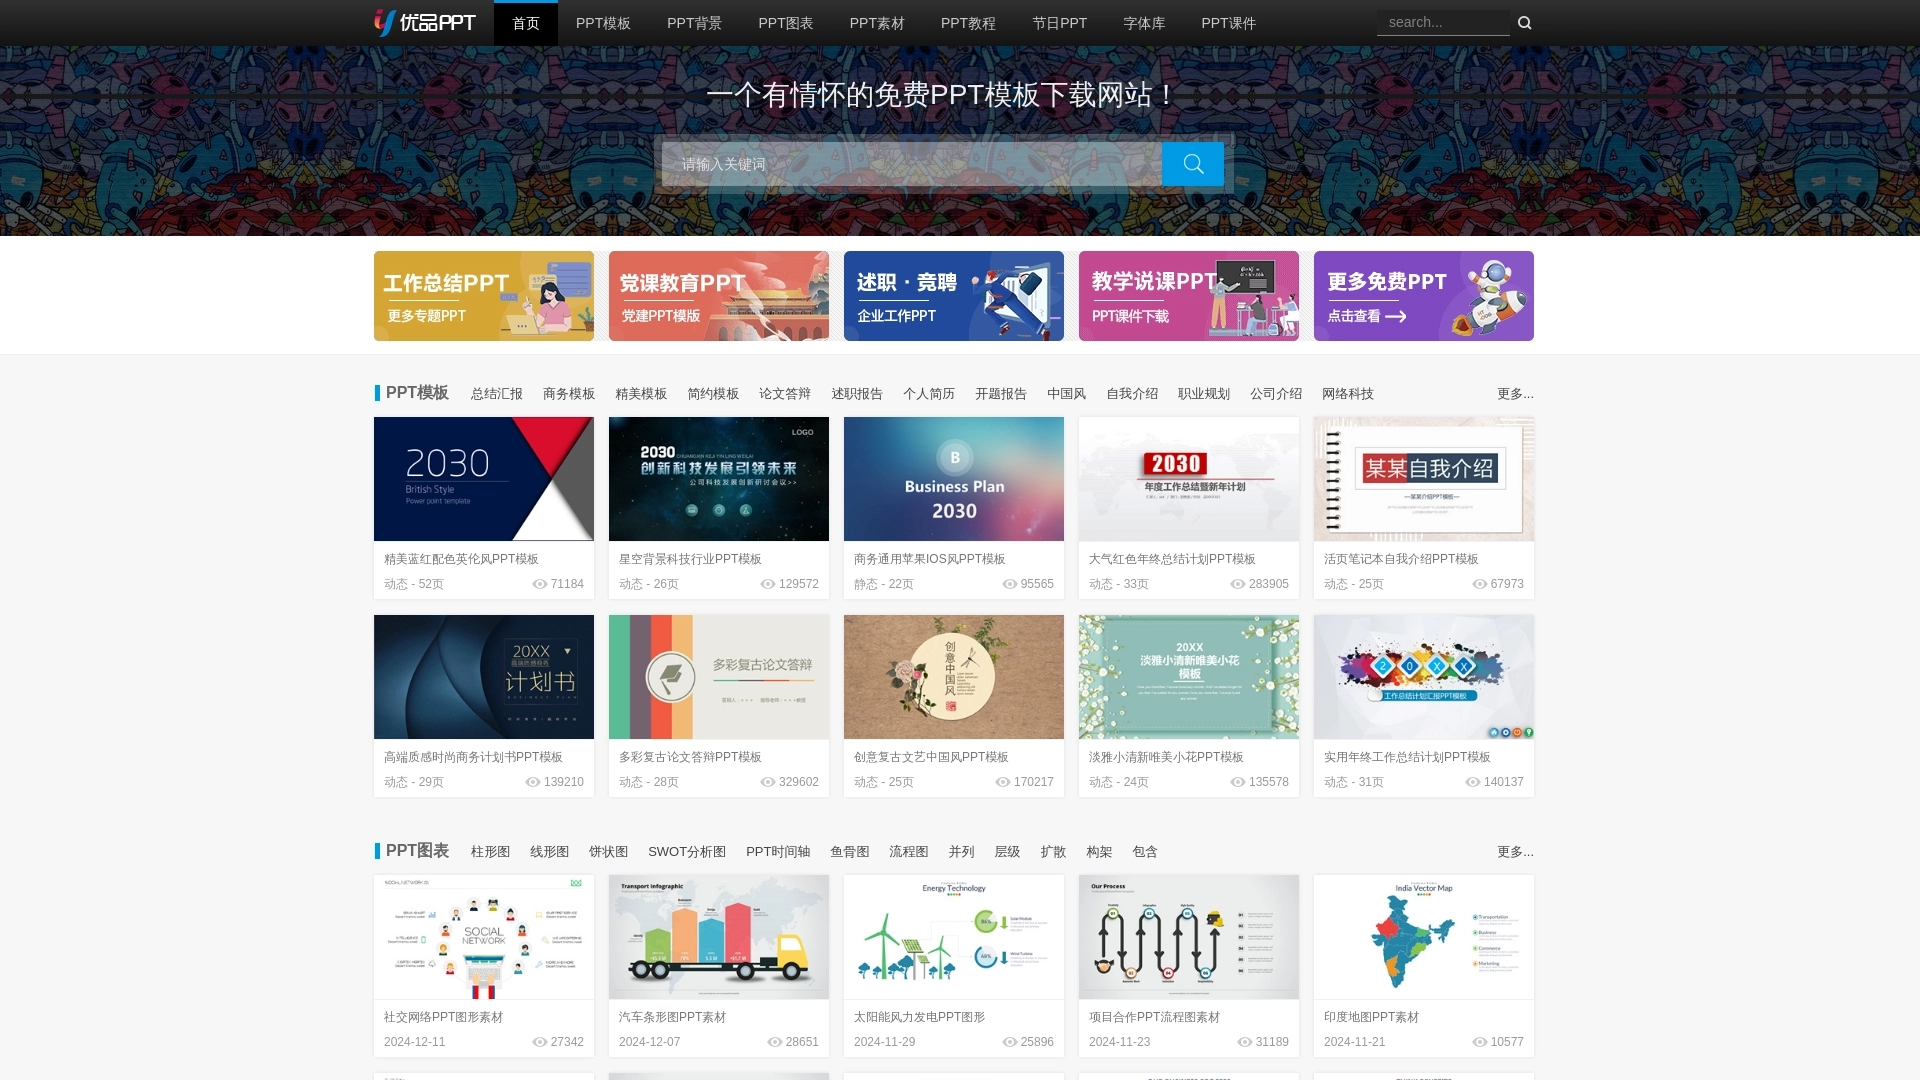Open the 首页 navigation tab

pos(526,23)
